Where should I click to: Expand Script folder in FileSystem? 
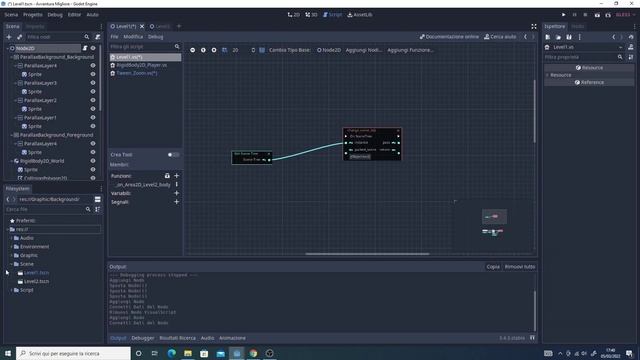[11, 290]
